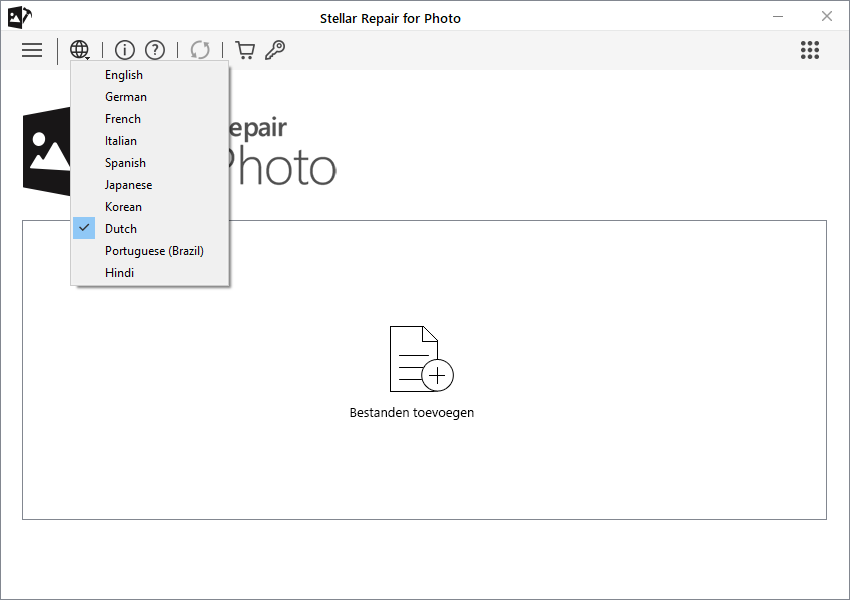This screenshot has height=600, width=850.
Task: Select the Korean language option
Action: coord(123,207)
